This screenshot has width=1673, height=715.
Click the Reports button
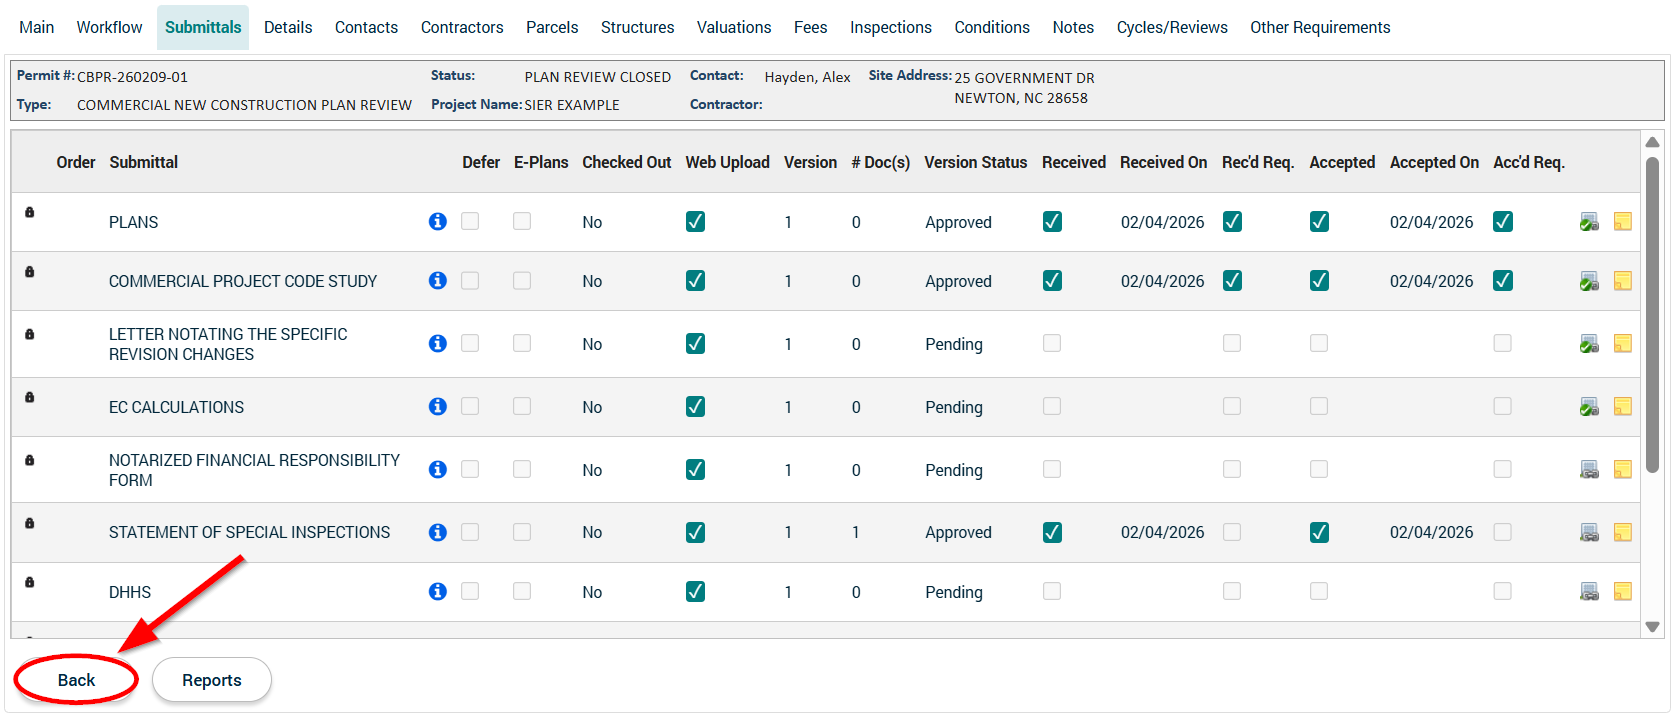211,680
